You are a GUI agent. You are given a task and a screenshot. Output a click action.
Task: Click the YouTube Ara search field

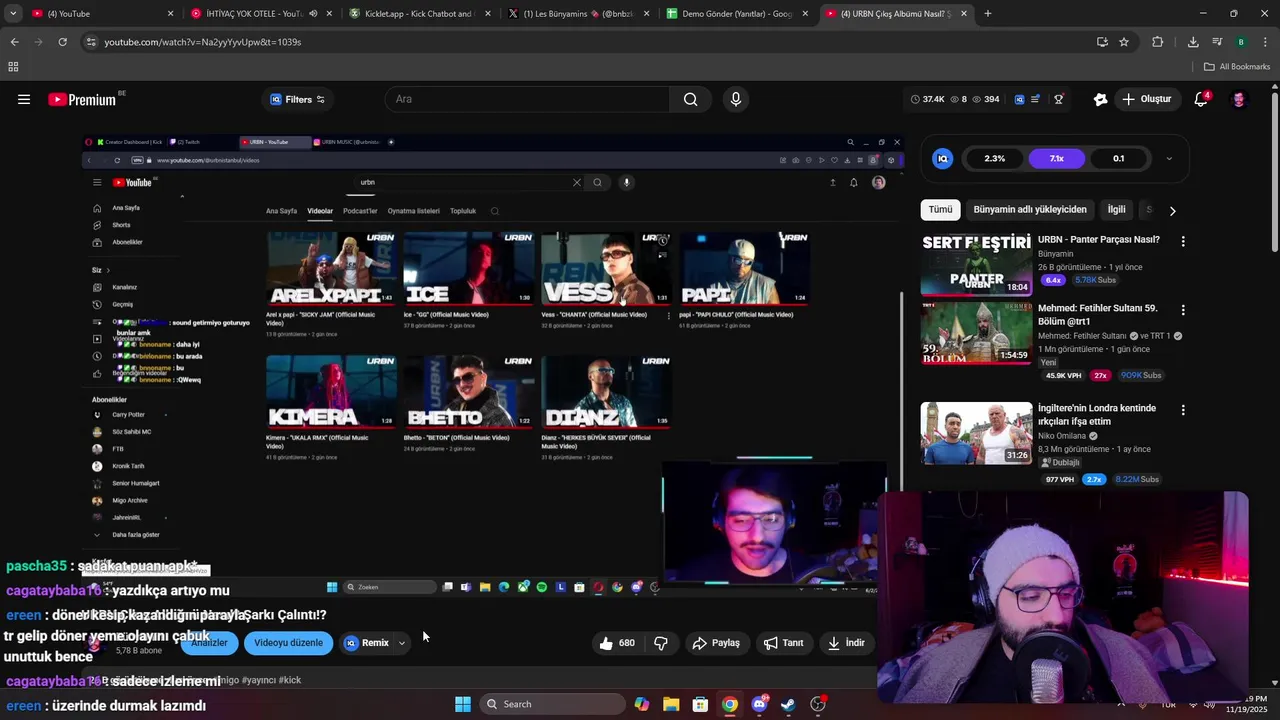pyautogui.click(x=527, y=99)
